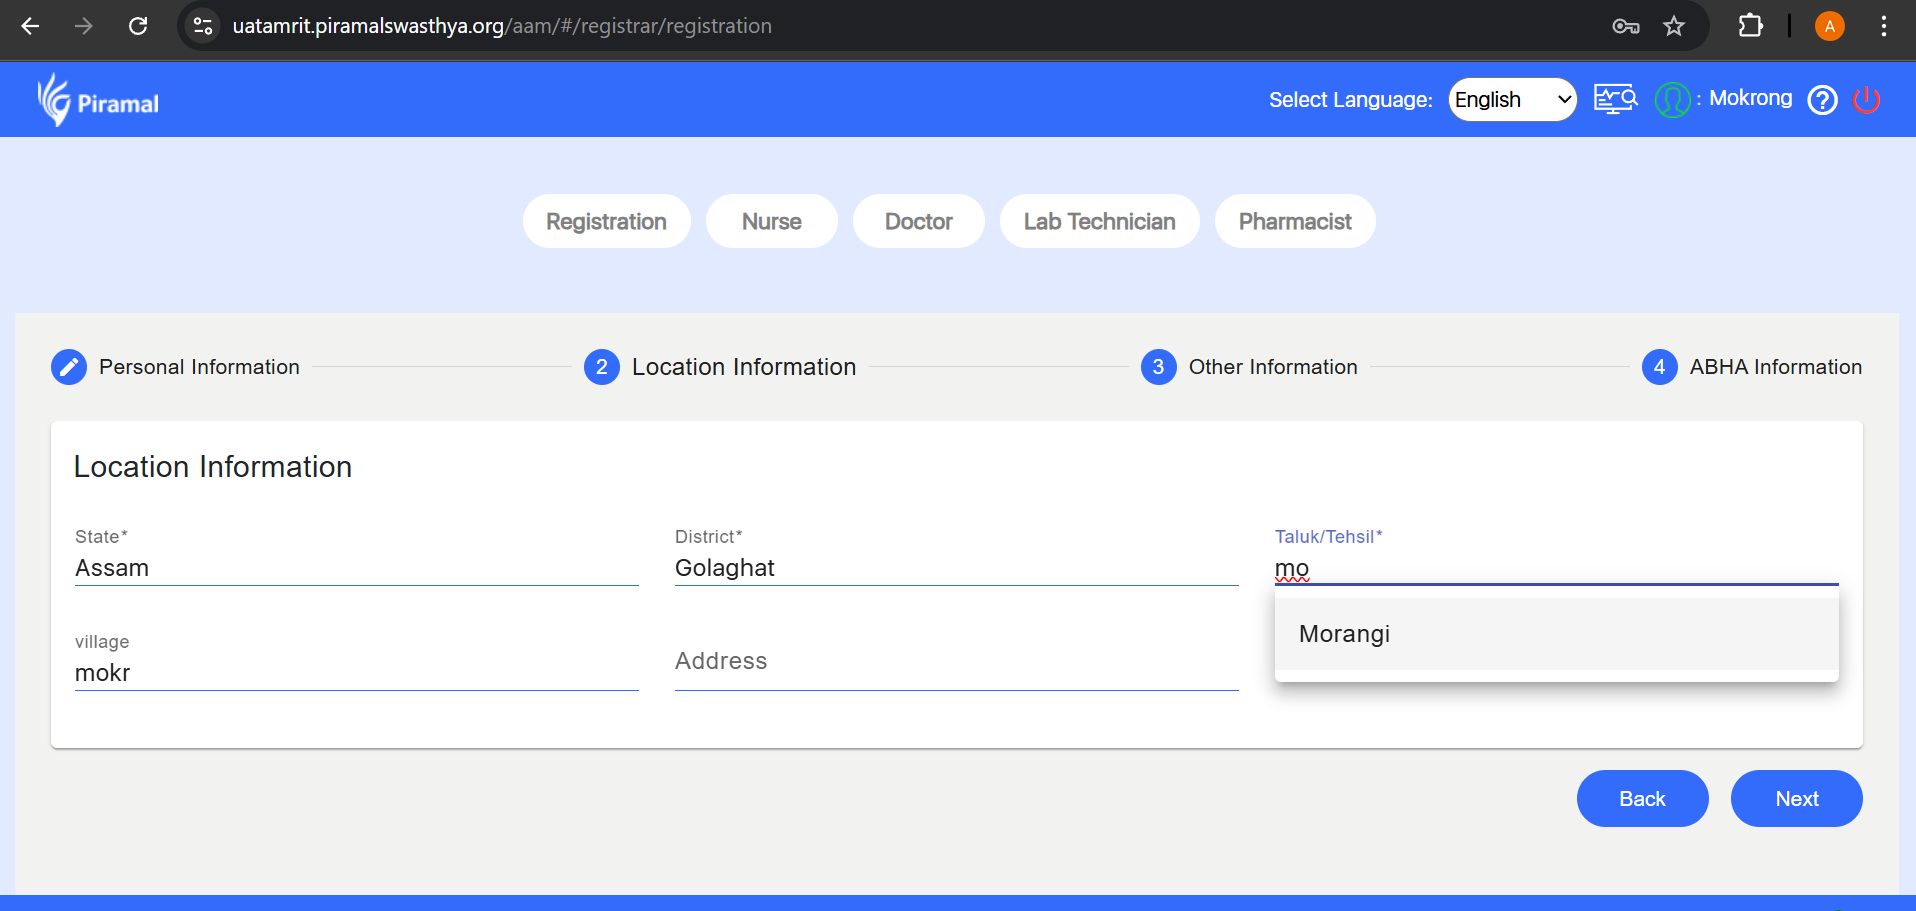Click the password key icon in address bar

pyautogui.click(x=1625, y=26)
